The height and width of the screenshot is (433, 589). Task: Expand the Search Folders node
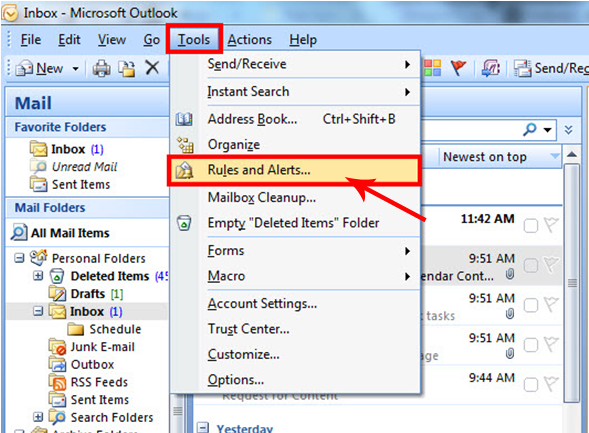(x=38, y=417)
